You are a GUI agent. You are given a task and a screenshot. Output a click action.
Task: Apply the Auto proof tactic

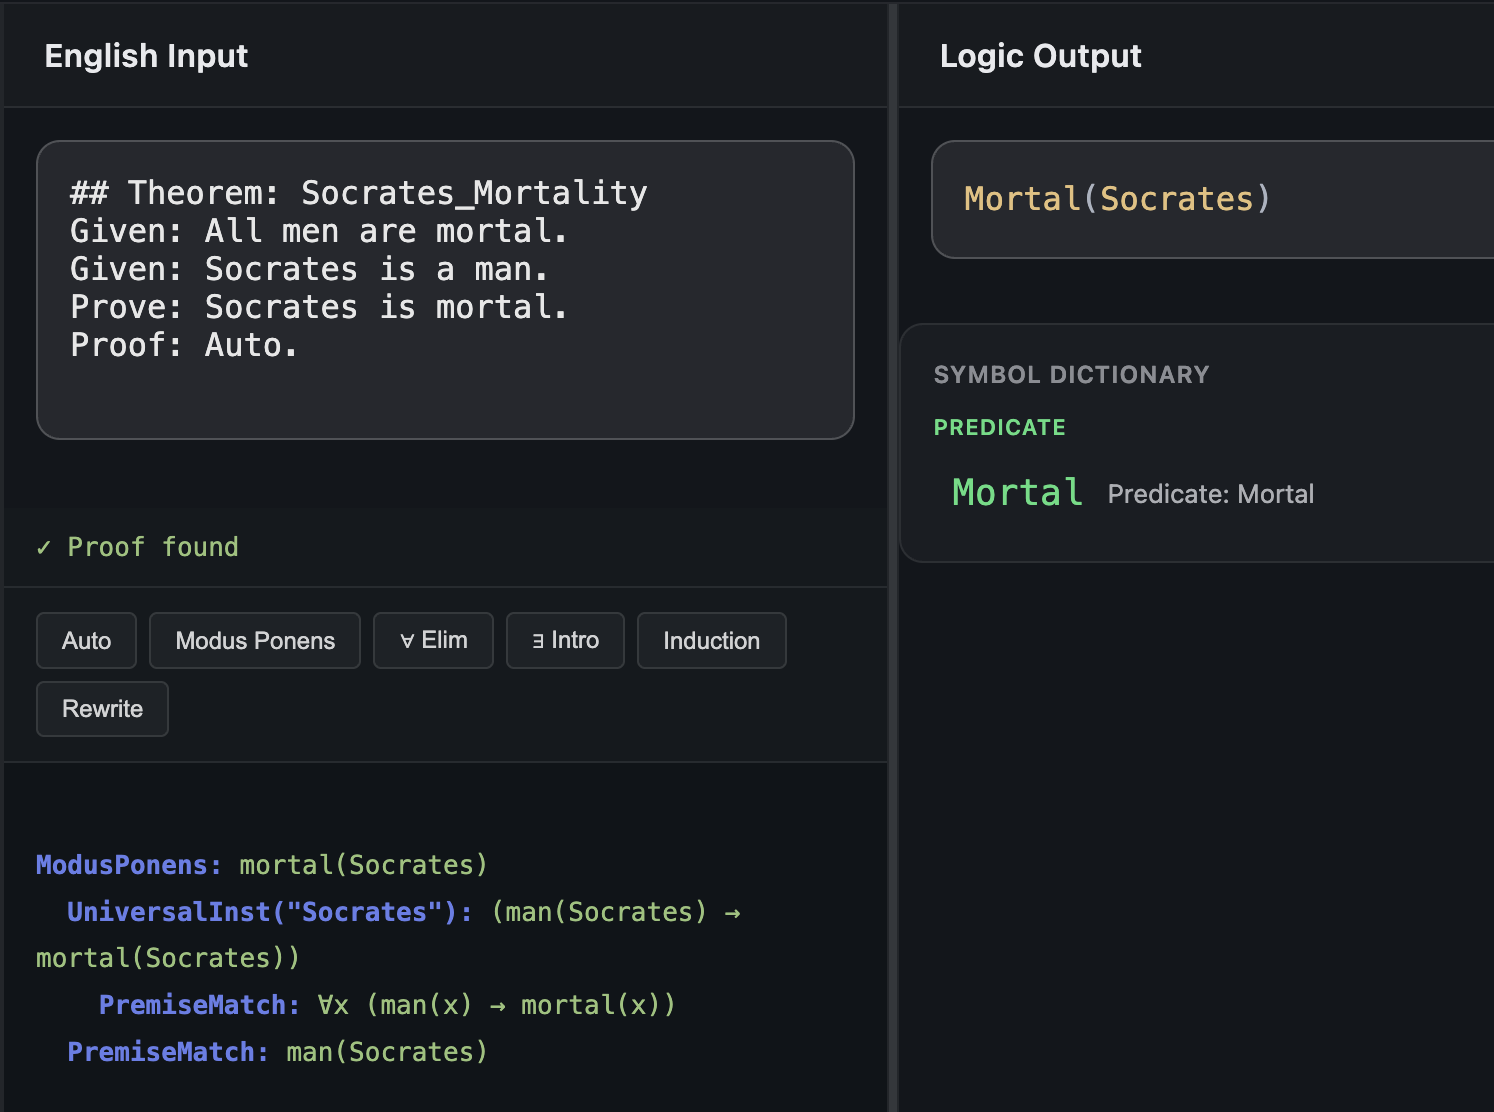[85, 640]
